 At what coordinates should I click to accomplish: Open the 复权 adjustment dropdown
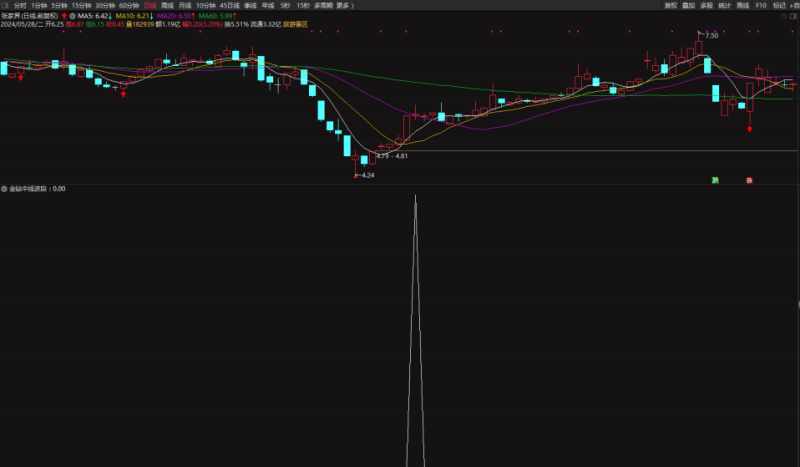(x=670, y=5)
